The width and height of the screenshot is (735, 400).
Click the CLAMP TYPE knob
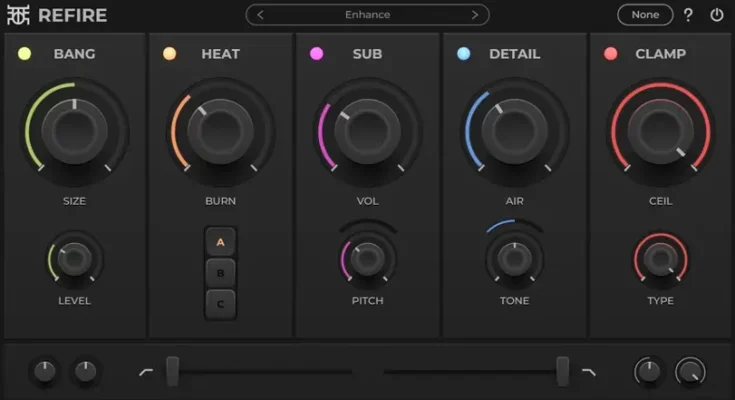661,259
